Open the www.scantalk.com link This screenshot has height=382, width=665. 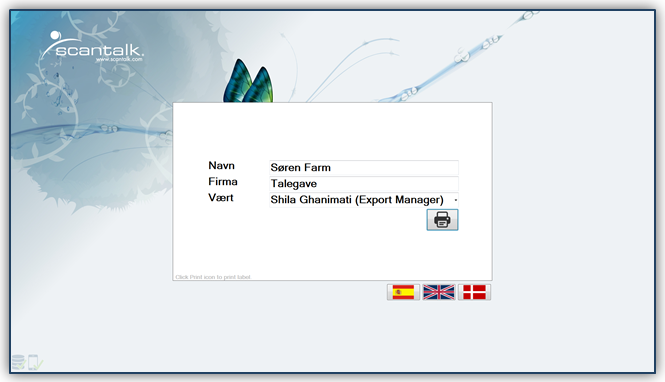pos(119,59)
